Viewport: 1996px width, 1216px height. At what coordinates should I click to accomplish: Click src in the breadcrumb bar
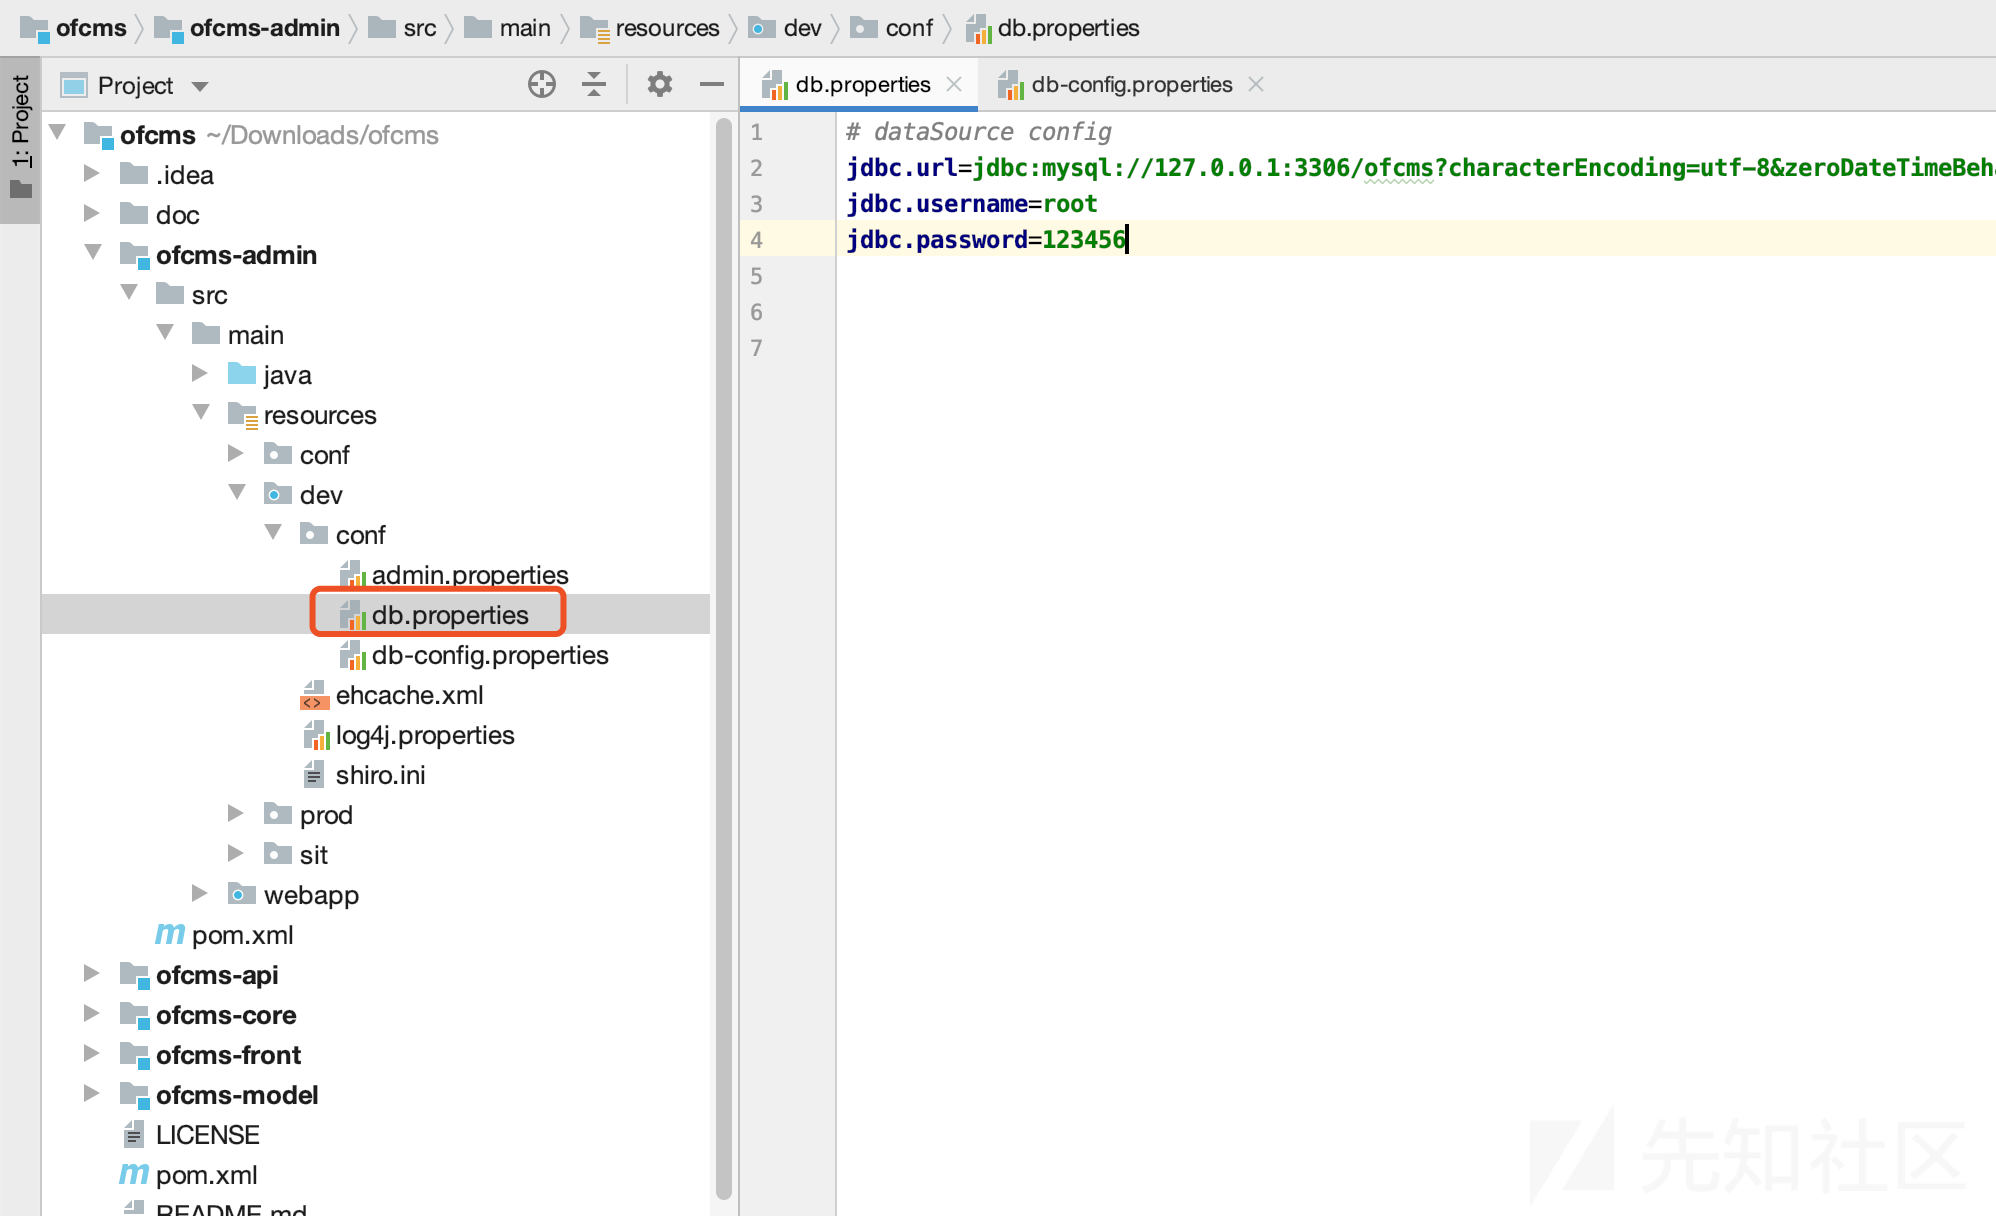coord(420,28)
